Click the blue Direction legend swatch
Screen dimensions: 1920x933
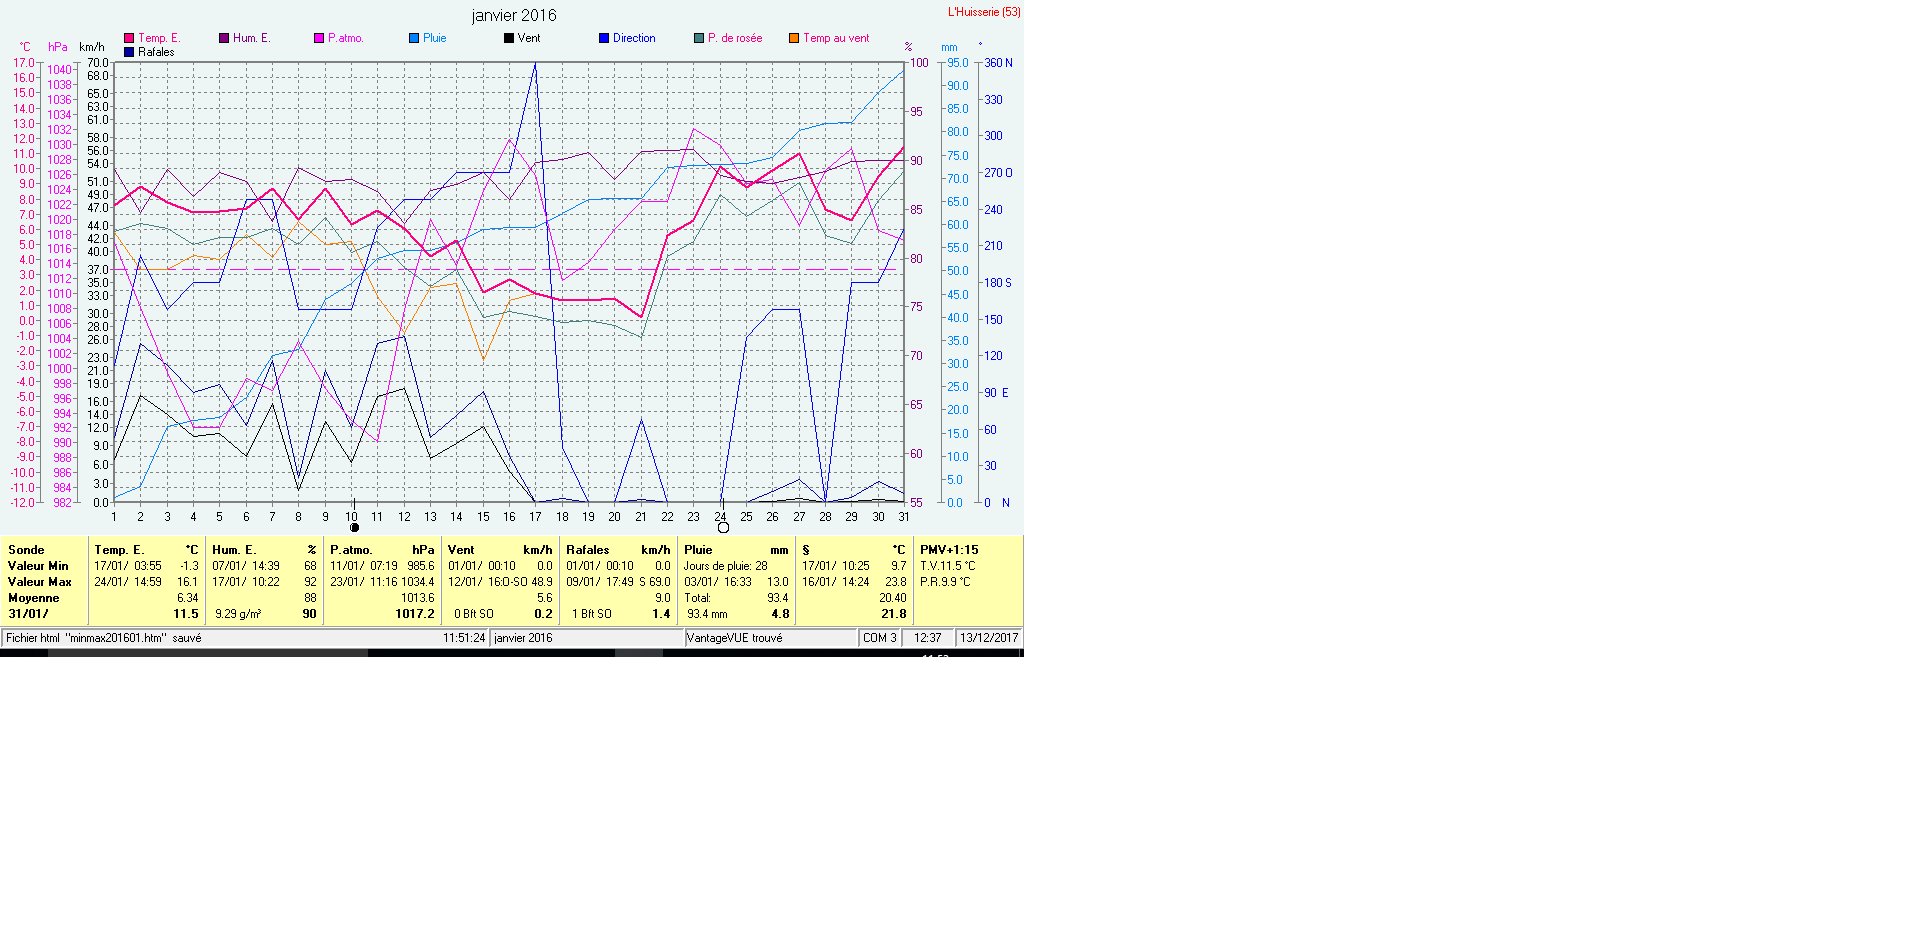pyautogui.click(x=604, y=38)
